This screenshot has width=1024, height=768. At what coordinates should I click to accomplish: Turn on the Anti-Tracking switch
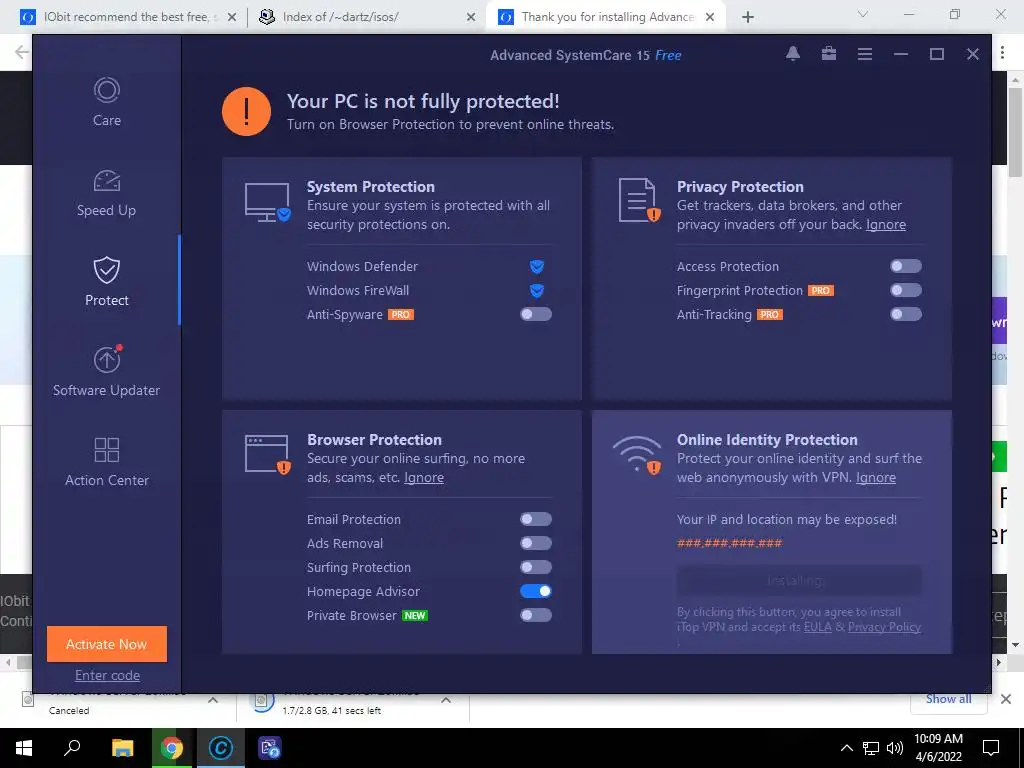tap(906, 314)
